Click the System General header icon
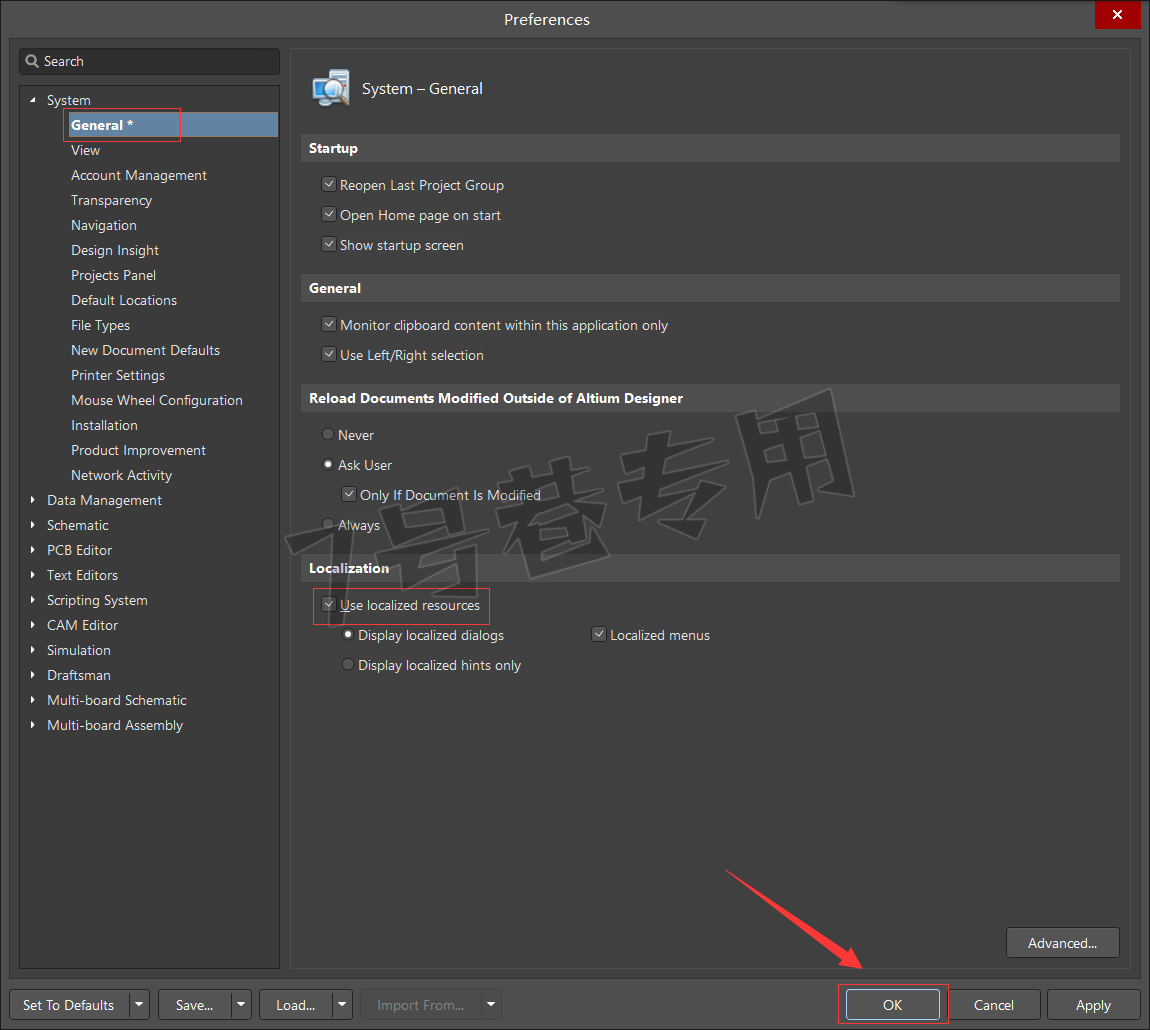This screenshot has height=1030, width=1150. [x=331, y=88]
